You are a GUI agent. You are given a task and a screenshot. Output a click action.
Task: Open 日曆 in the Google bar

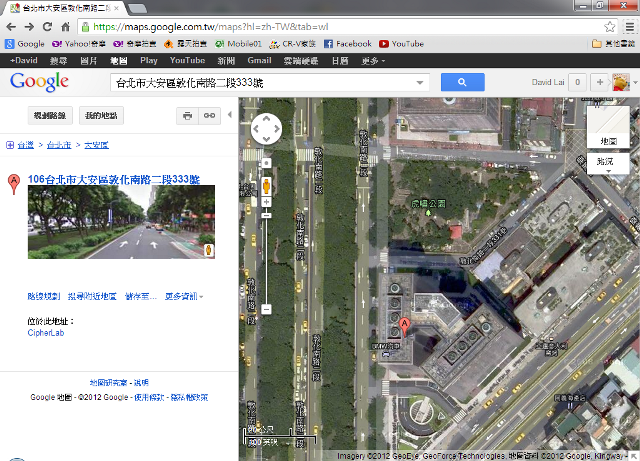pyautogui.click(x=340, y=61)
